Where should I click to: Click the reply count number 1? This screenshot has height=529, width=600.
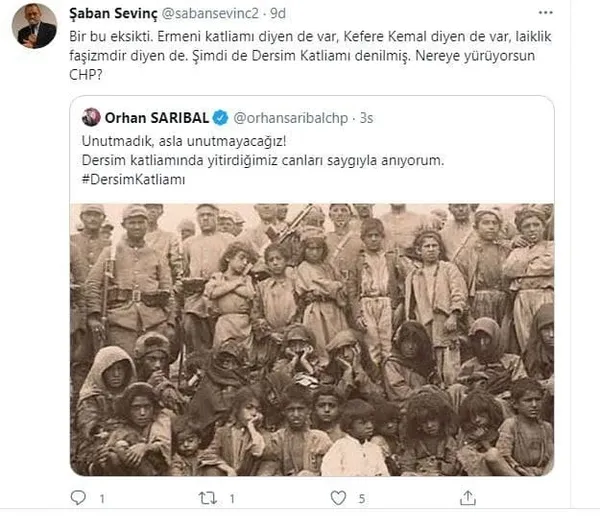[x=102, y=499]
